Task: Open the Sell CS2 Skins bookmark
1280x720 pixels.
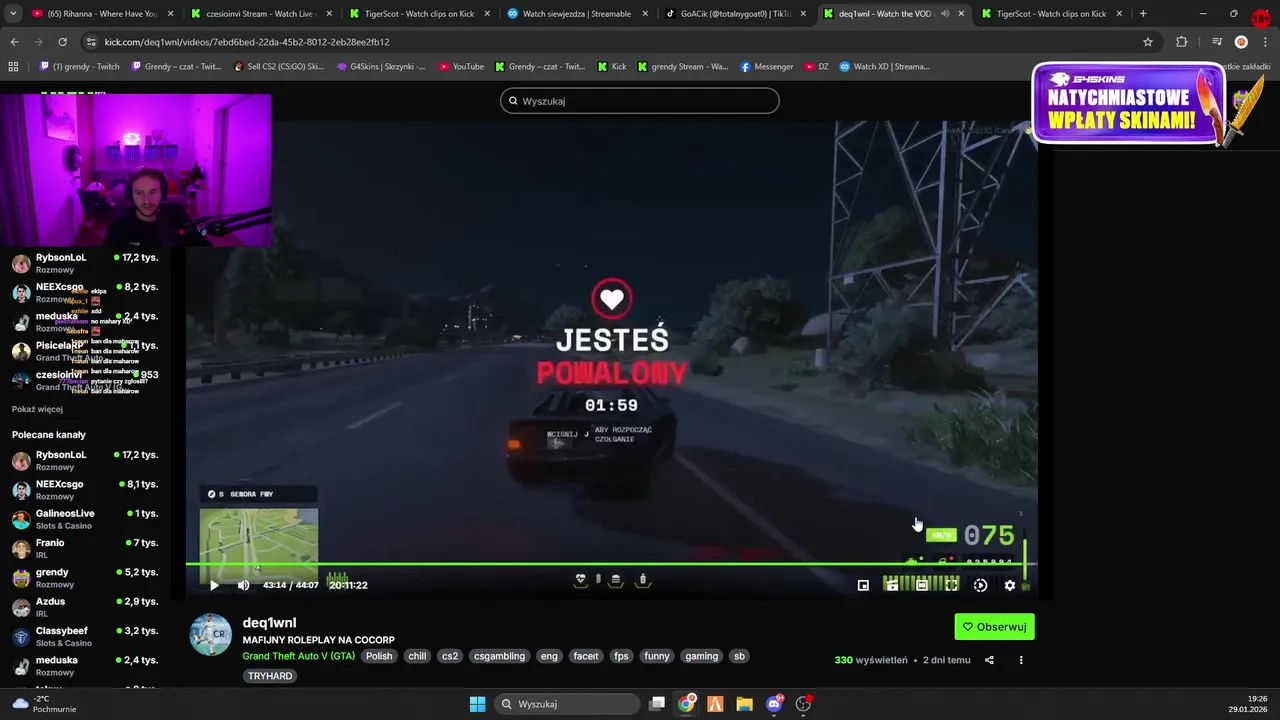Action: click(x=278, y=67)
